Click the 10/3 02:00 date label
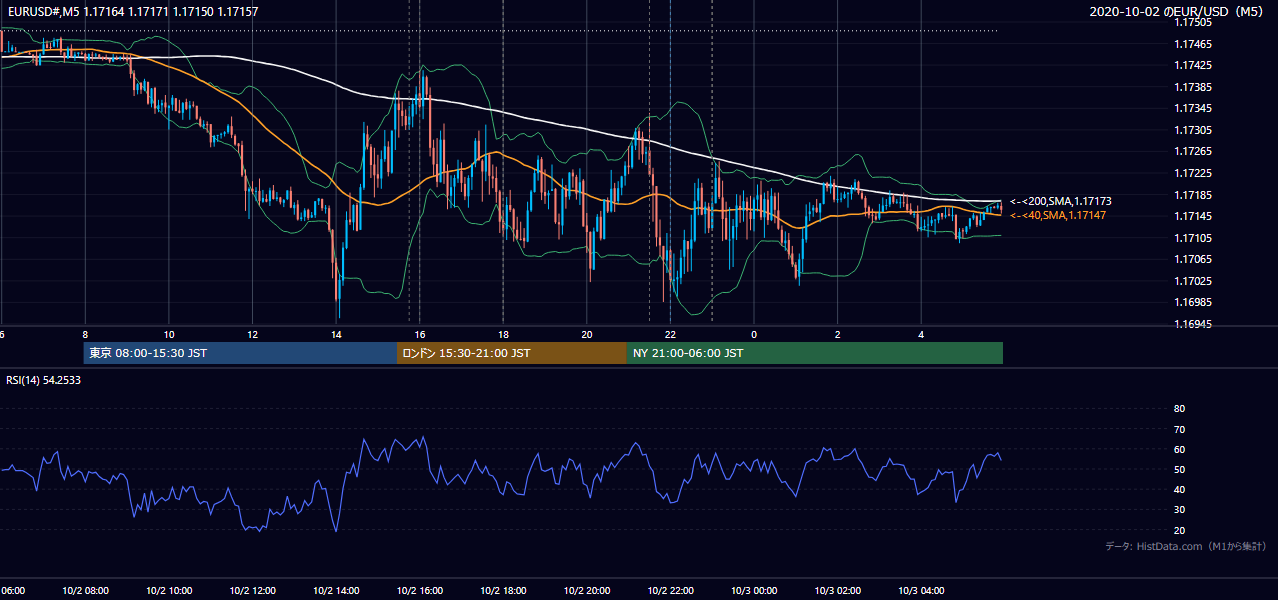This screenshot has height=600, width=1278. (837, 590)
